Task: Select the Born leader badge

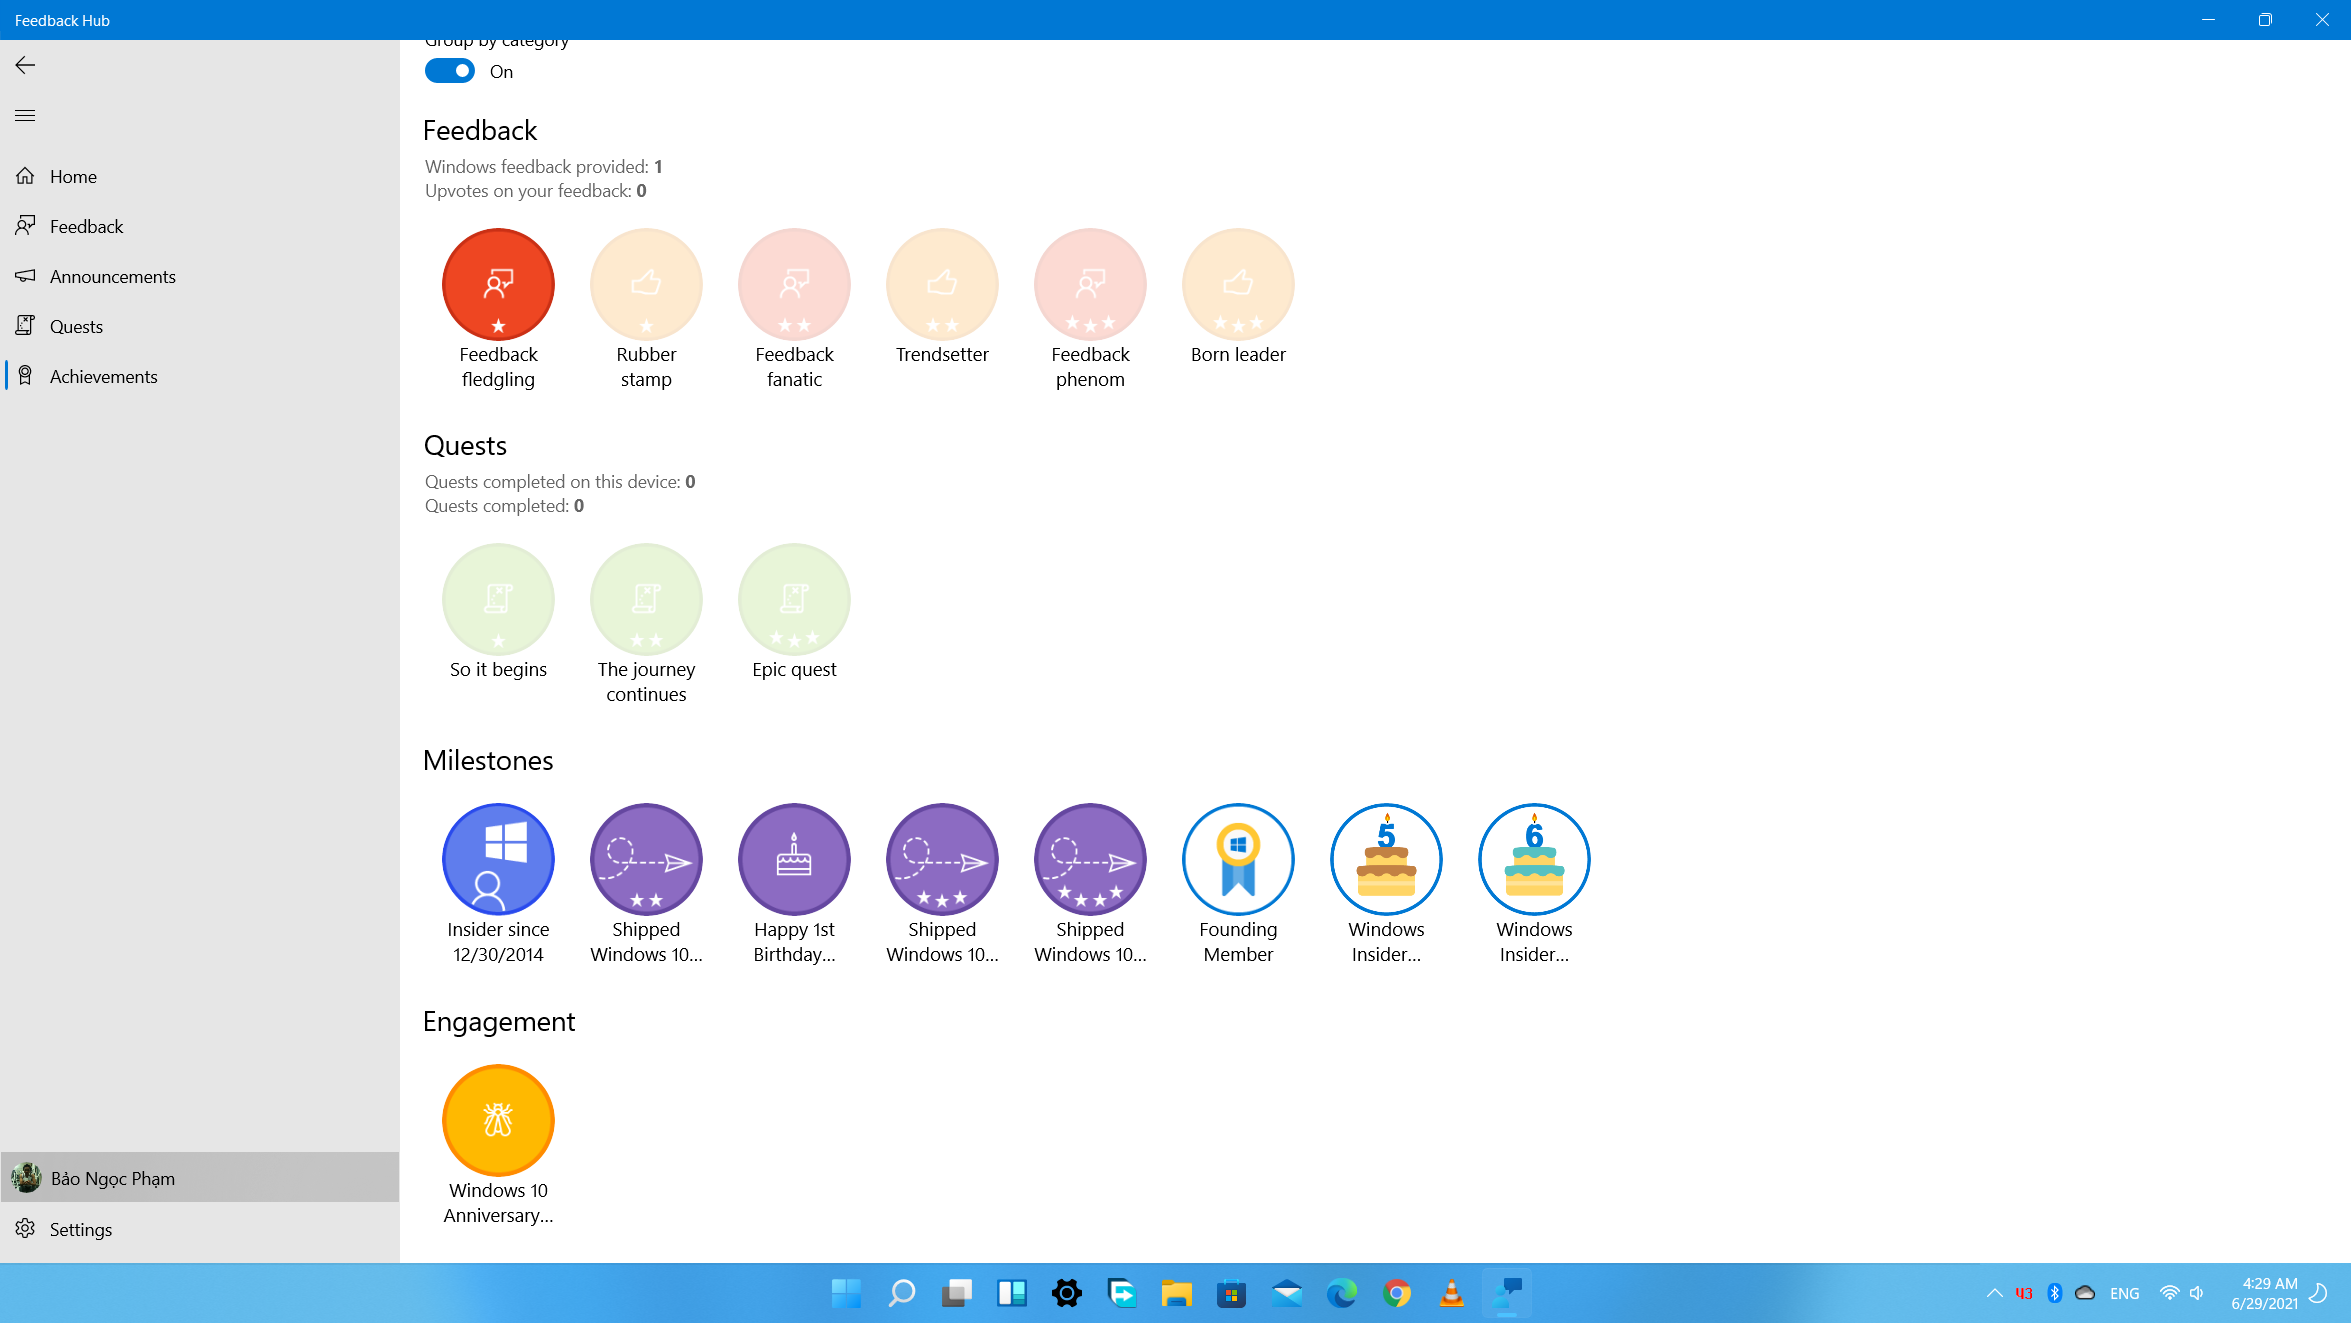Action: [1238, 285]
